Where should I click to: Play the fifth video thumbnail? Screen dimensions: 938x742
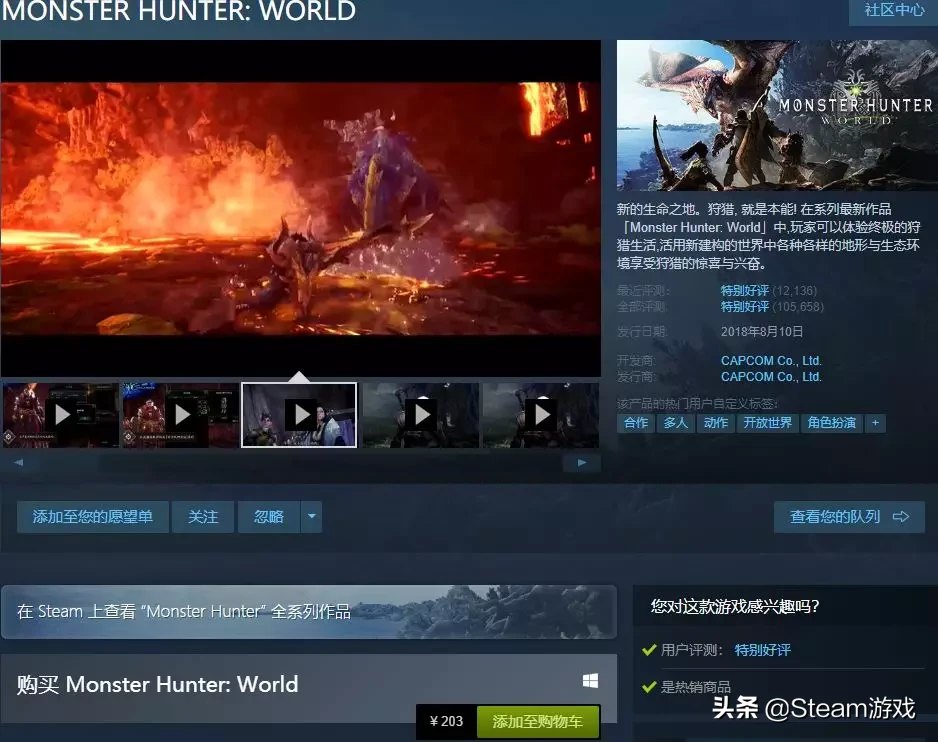541,415
